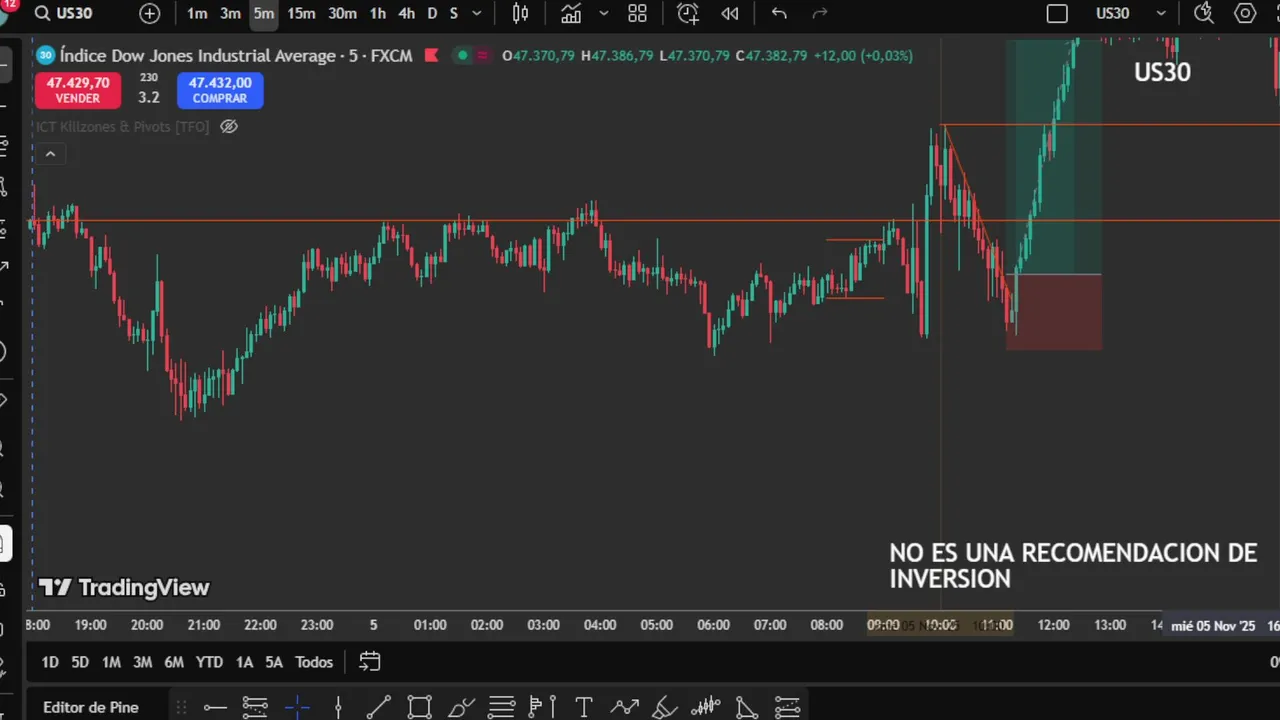This screenshot has width=1280, height=720.
Task: Set the date range to 3M
Action: 142,662
